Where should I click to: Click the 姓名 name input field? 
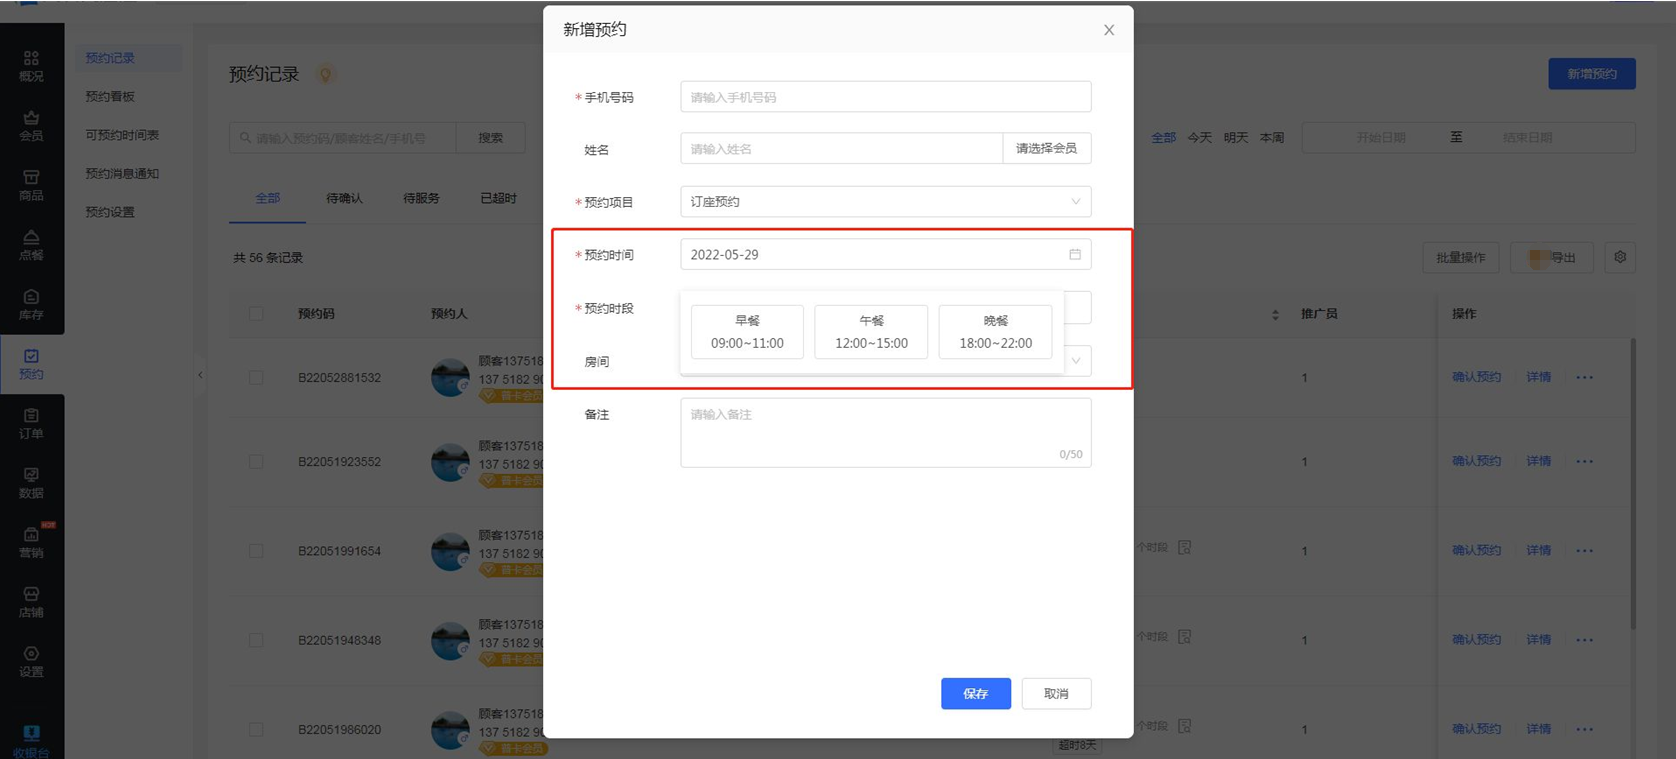pyautogui.click(x=841, y=149)
